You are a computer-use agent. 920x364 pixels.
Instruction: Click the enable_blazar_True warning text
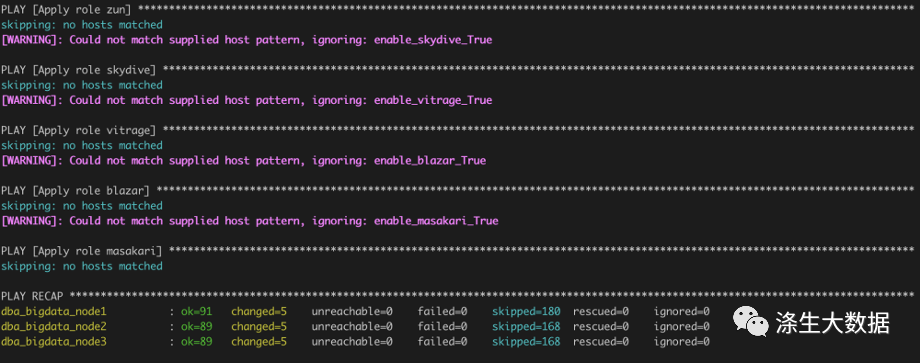point(430,160)
